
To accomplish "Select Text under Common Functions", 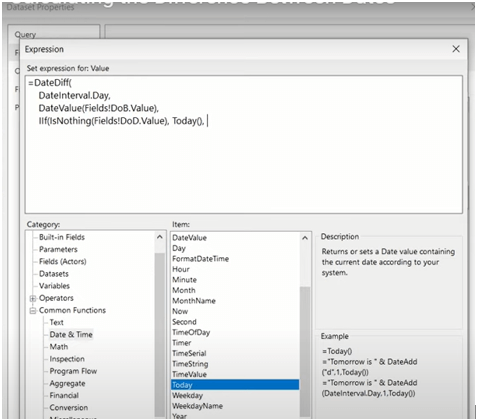I will pyautogui.click(x=56, y=322).
